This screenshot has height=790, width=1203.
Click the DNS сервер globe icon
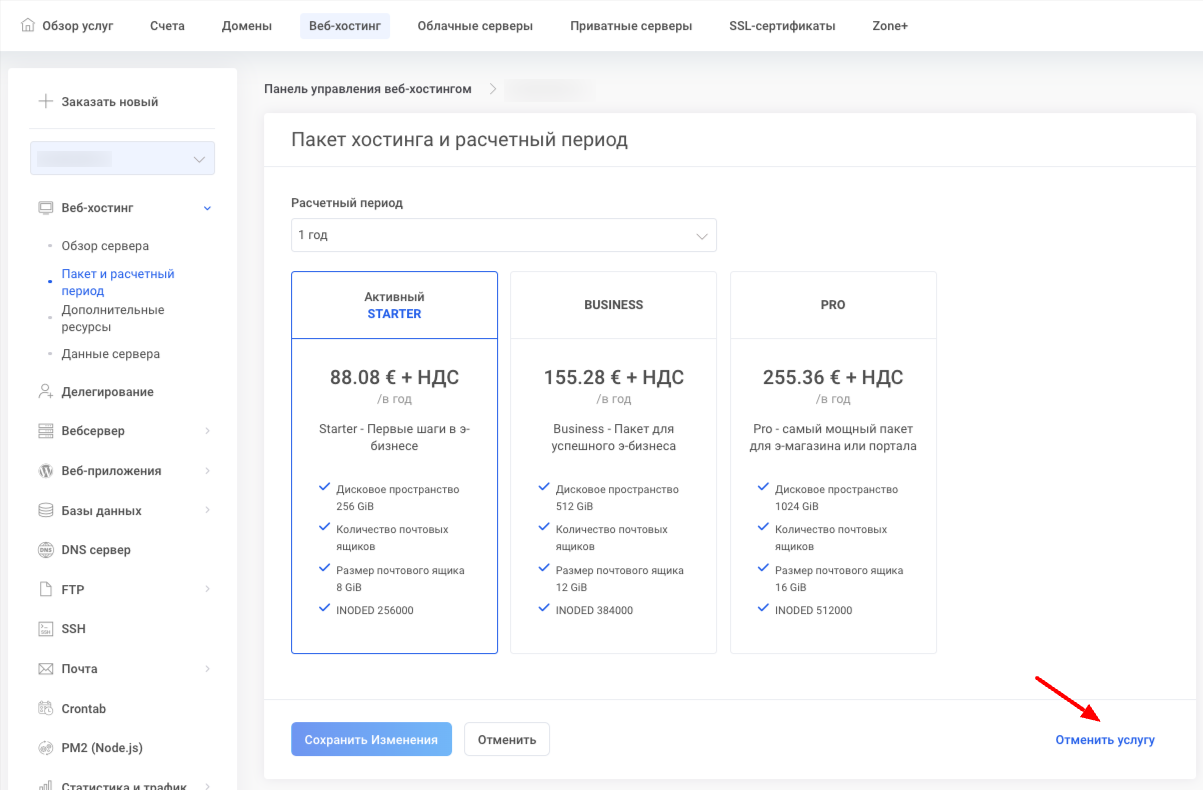point(45,550)
